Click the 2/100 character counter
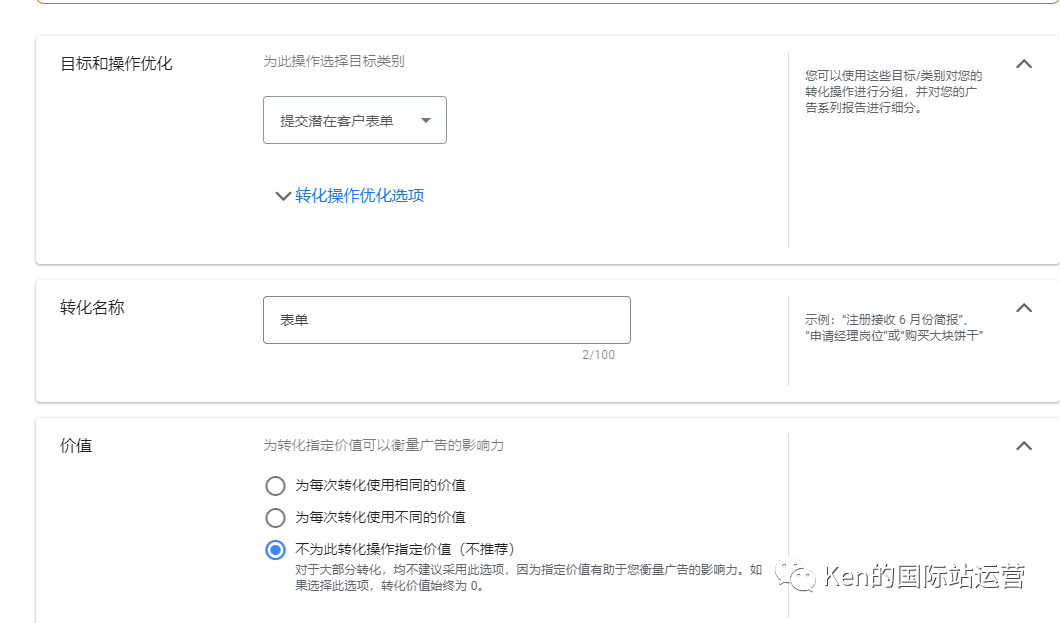The height and width of the screenshot is (623, 1060). pos(598,355)
